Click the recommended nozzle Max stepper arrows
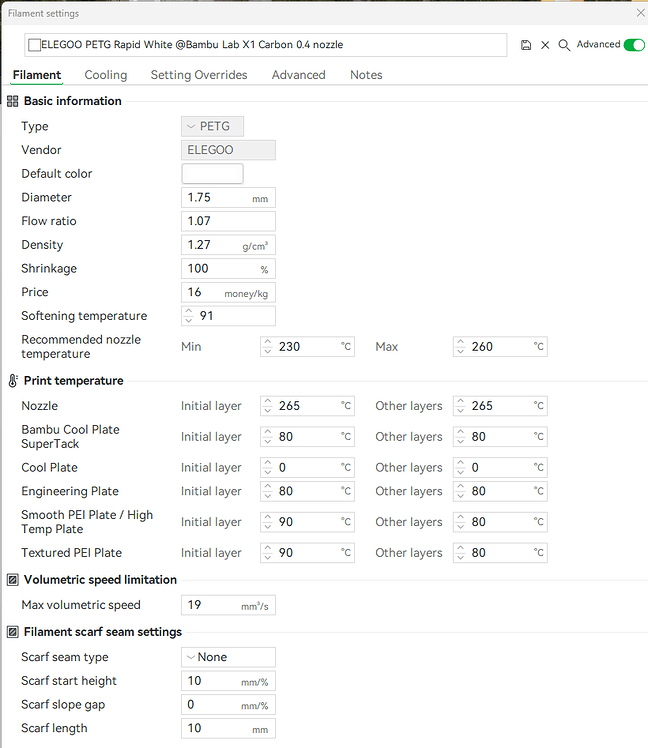Image resolution: width=648 pixels, height=748 pixels. (x=460, y=347)
